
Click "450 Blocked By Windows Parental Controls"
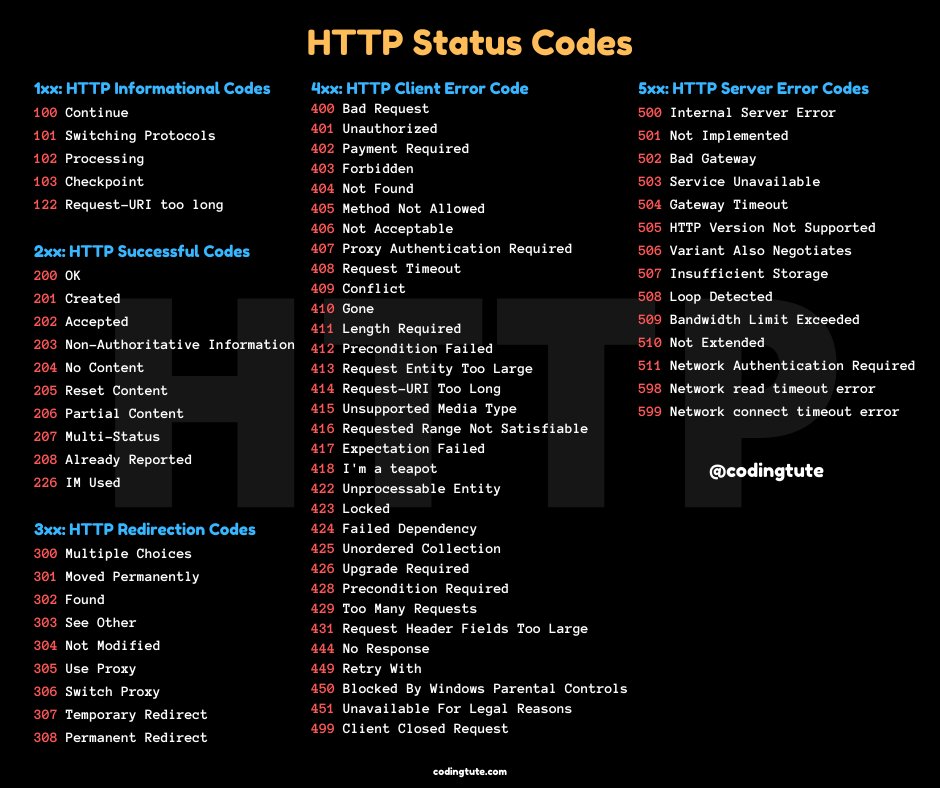point(469,689)
